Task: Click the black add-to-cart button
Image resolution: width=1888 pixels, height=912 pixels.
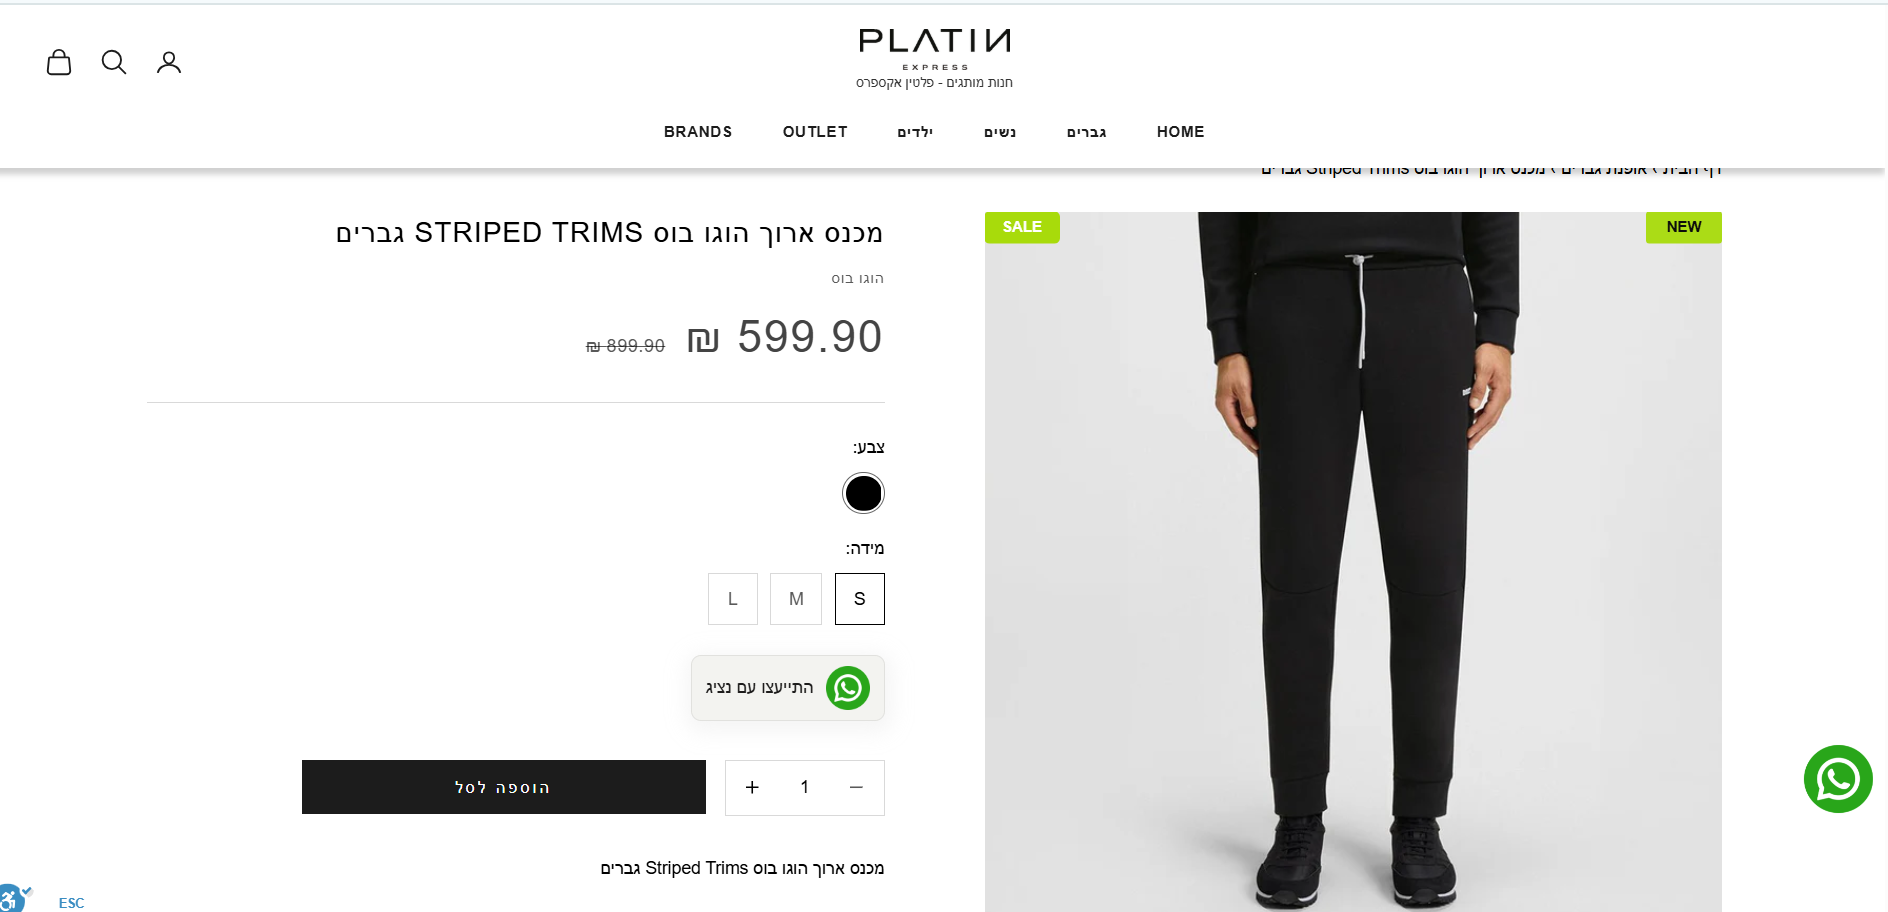Action: point(503,787)
